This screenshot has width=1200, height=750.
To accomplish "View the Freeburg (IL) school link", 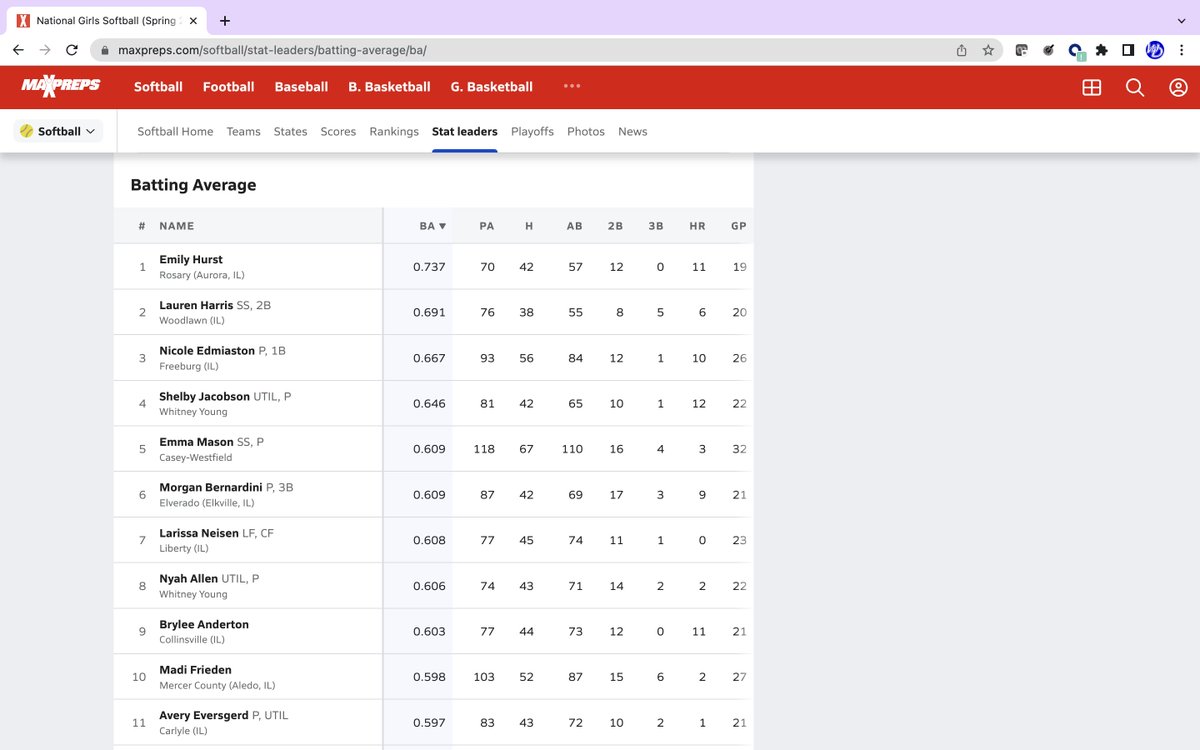I will (190, 365).
